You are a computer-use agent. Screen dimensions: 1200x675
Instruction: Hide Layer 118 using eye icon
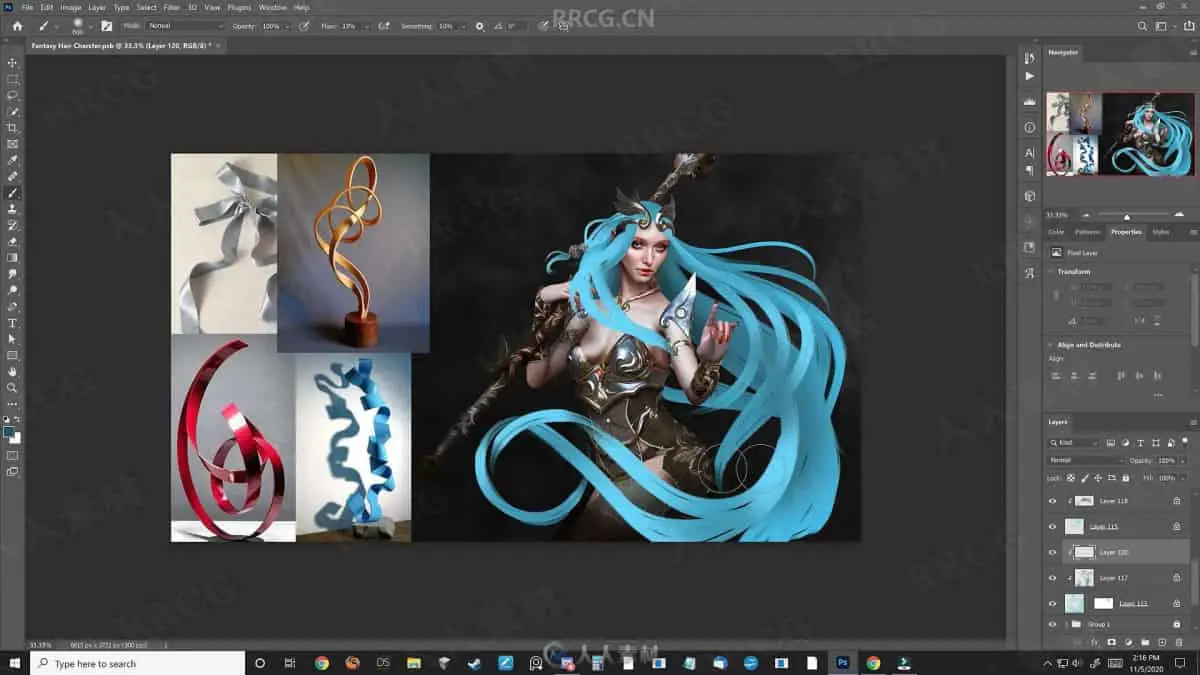pyautogui.click(x=1052, y=501)
